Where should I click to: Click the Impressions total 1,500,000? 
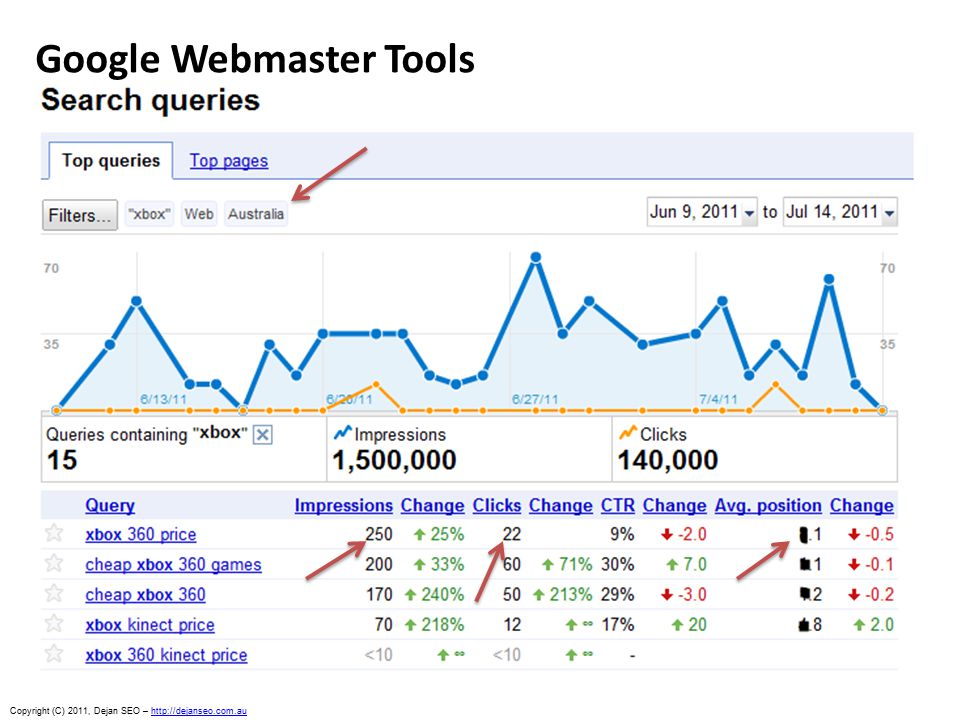(394, 460)
